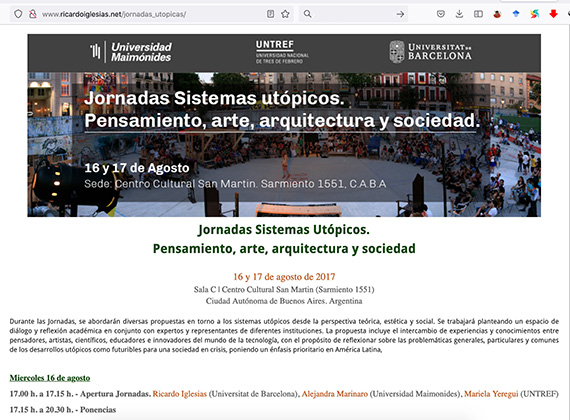Open the Mariela Yeregui link
Viewport: 570px width, 420px height.
[491, 394]
